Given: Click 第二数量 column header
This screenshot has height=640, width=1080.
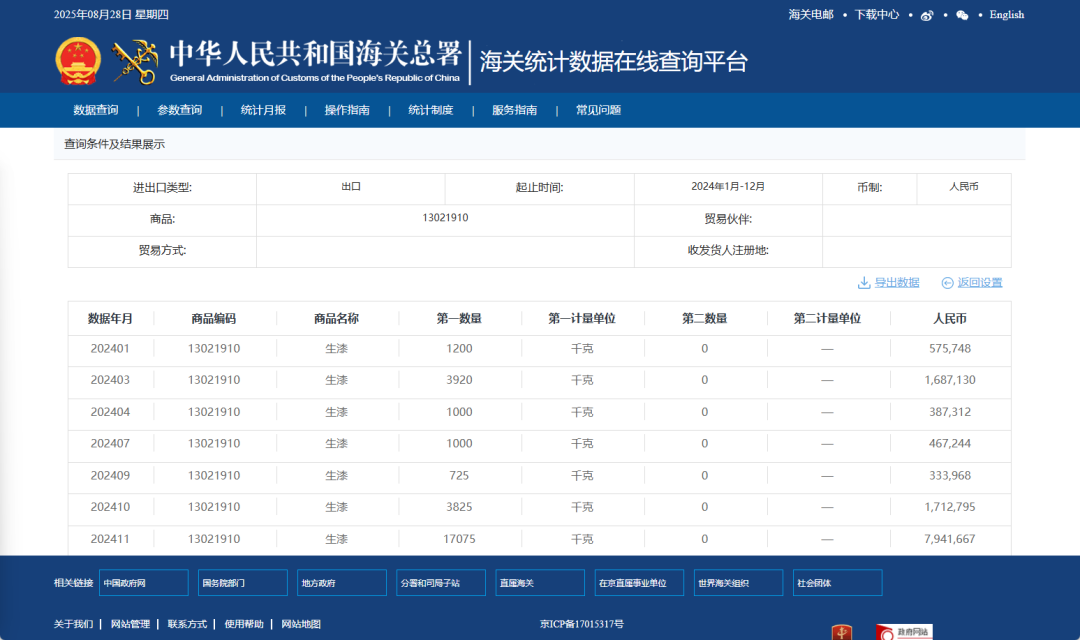Looking at the screenshot, I should tap(705, 319).
